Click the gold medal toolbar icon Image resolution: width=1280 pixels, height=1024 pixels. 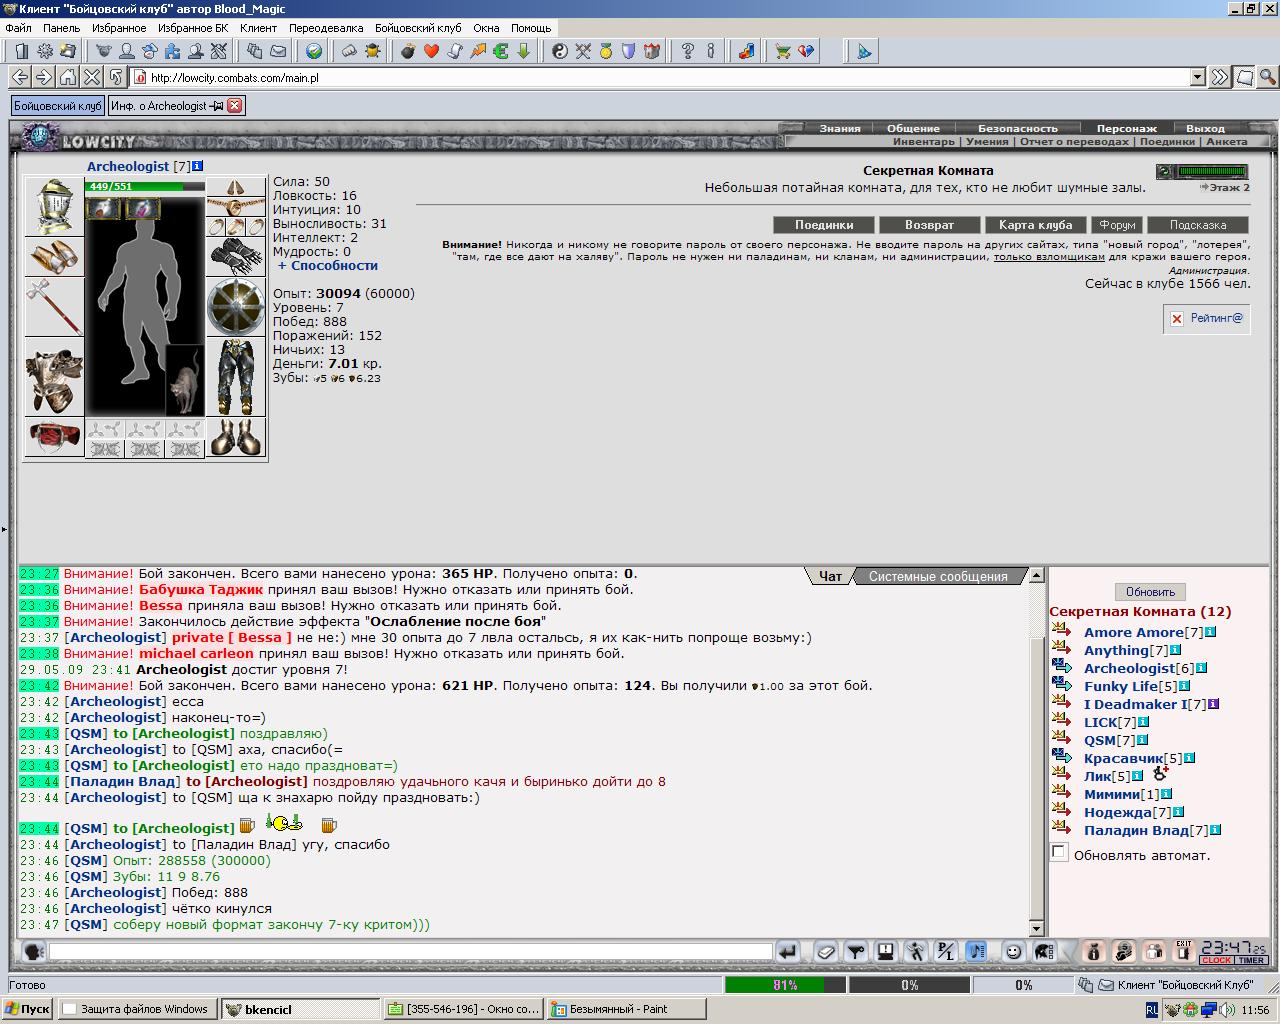606,51
